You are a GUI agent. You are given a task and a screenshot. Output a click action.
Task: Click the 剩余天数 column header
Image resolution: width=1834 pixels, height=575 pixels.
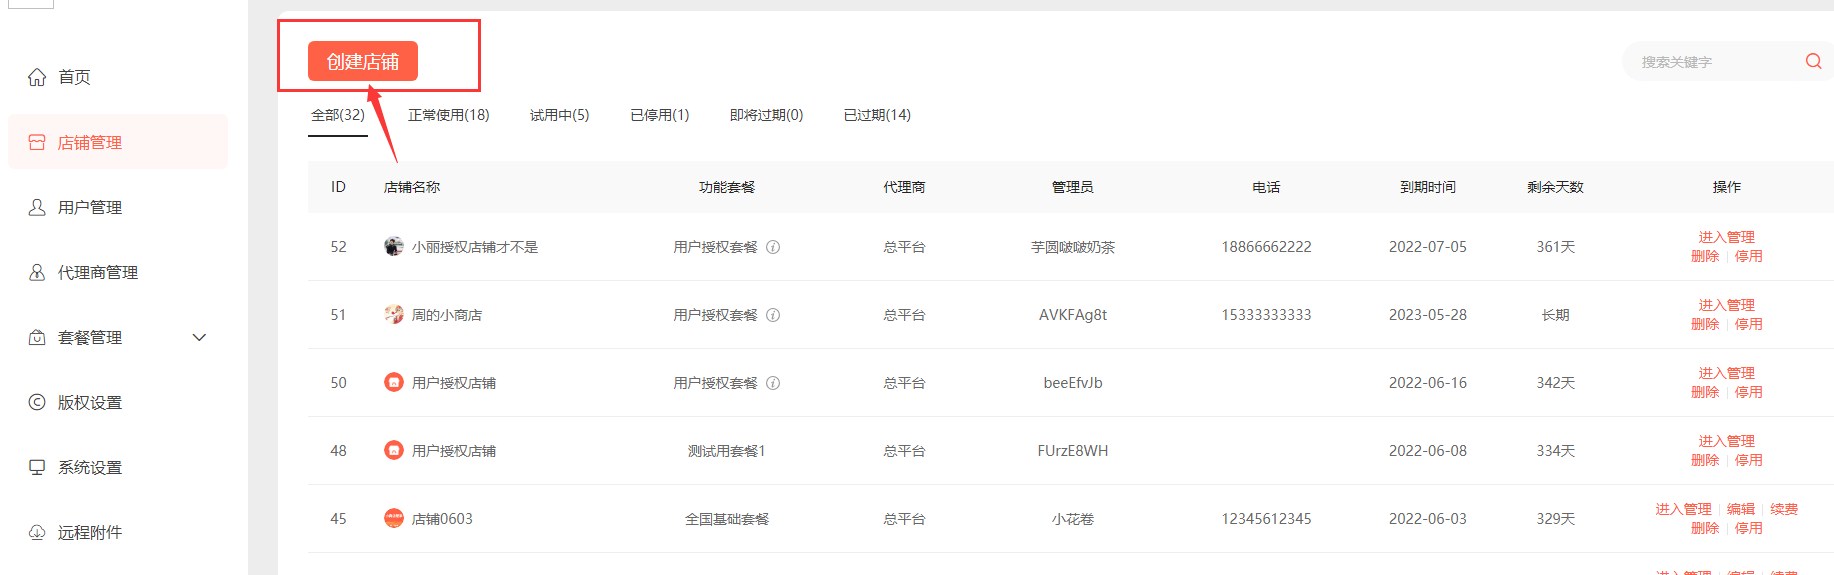coord(1556,187)
